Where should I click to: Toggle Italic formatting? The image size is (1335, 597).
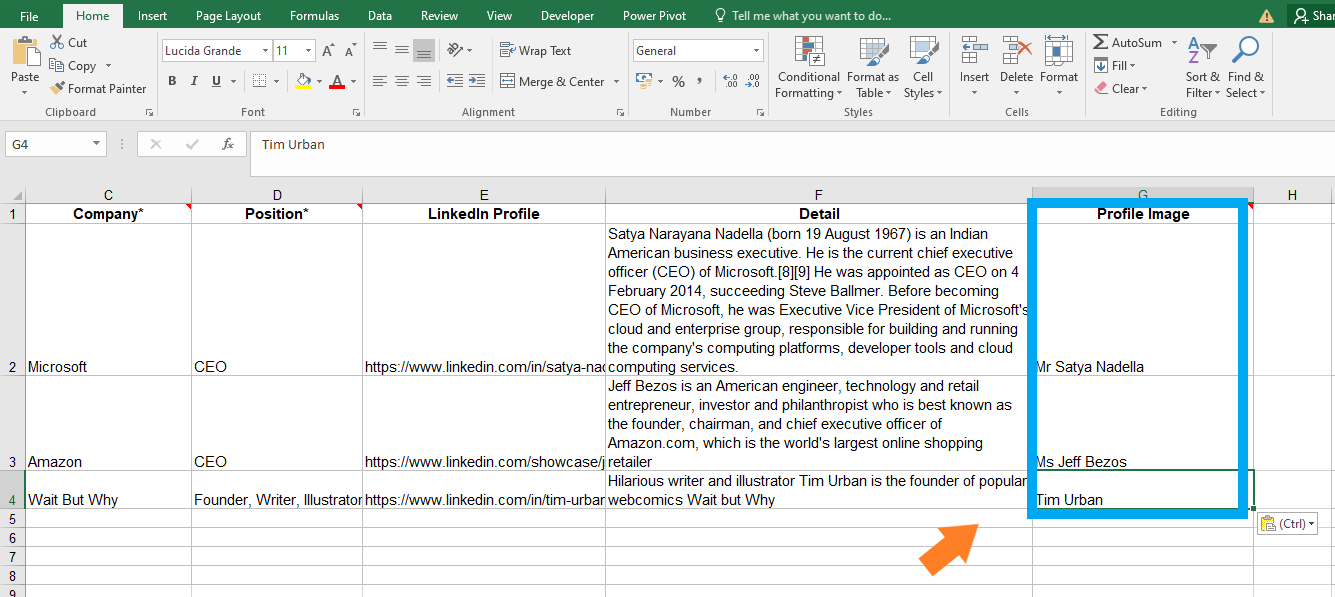tap(194, 81)
